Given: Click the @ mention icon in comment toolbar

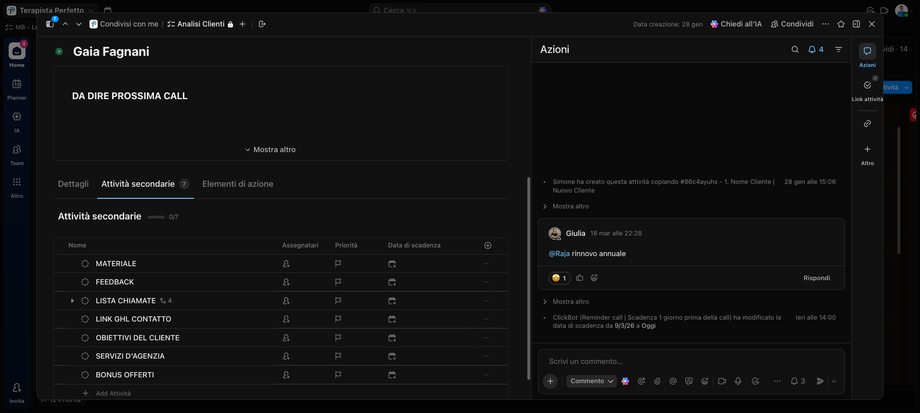Looking at the screenshot, I should 673,381.
